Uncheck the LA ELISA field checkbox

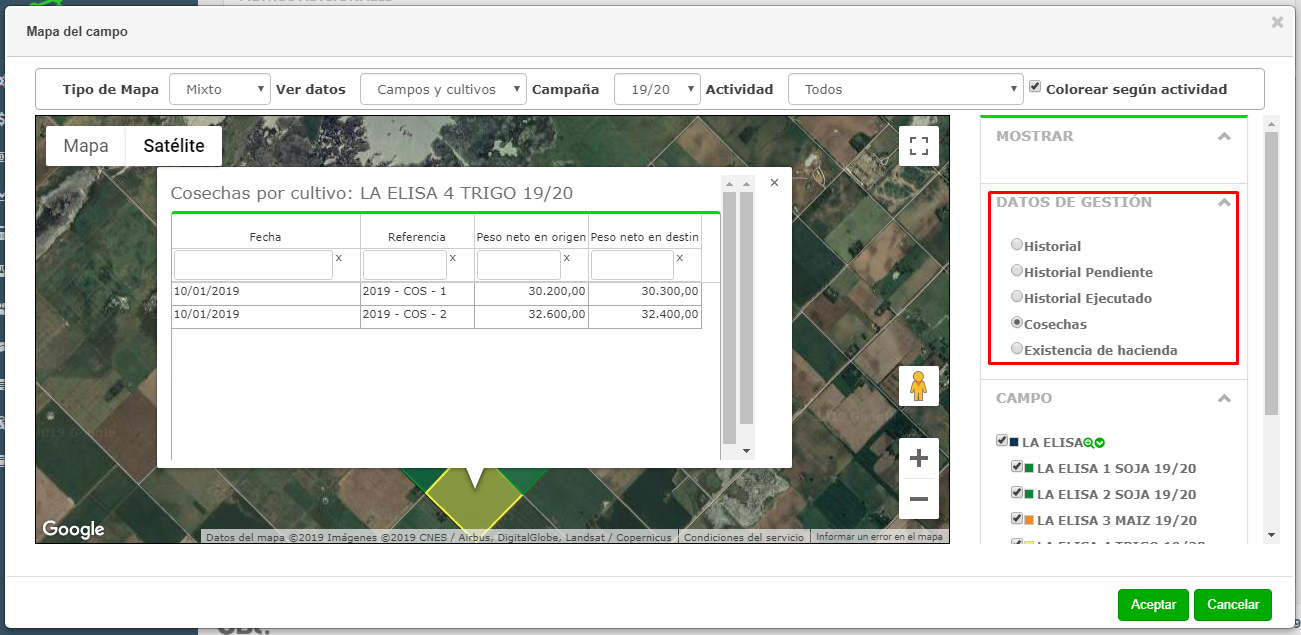click(x=1002, y=440)
